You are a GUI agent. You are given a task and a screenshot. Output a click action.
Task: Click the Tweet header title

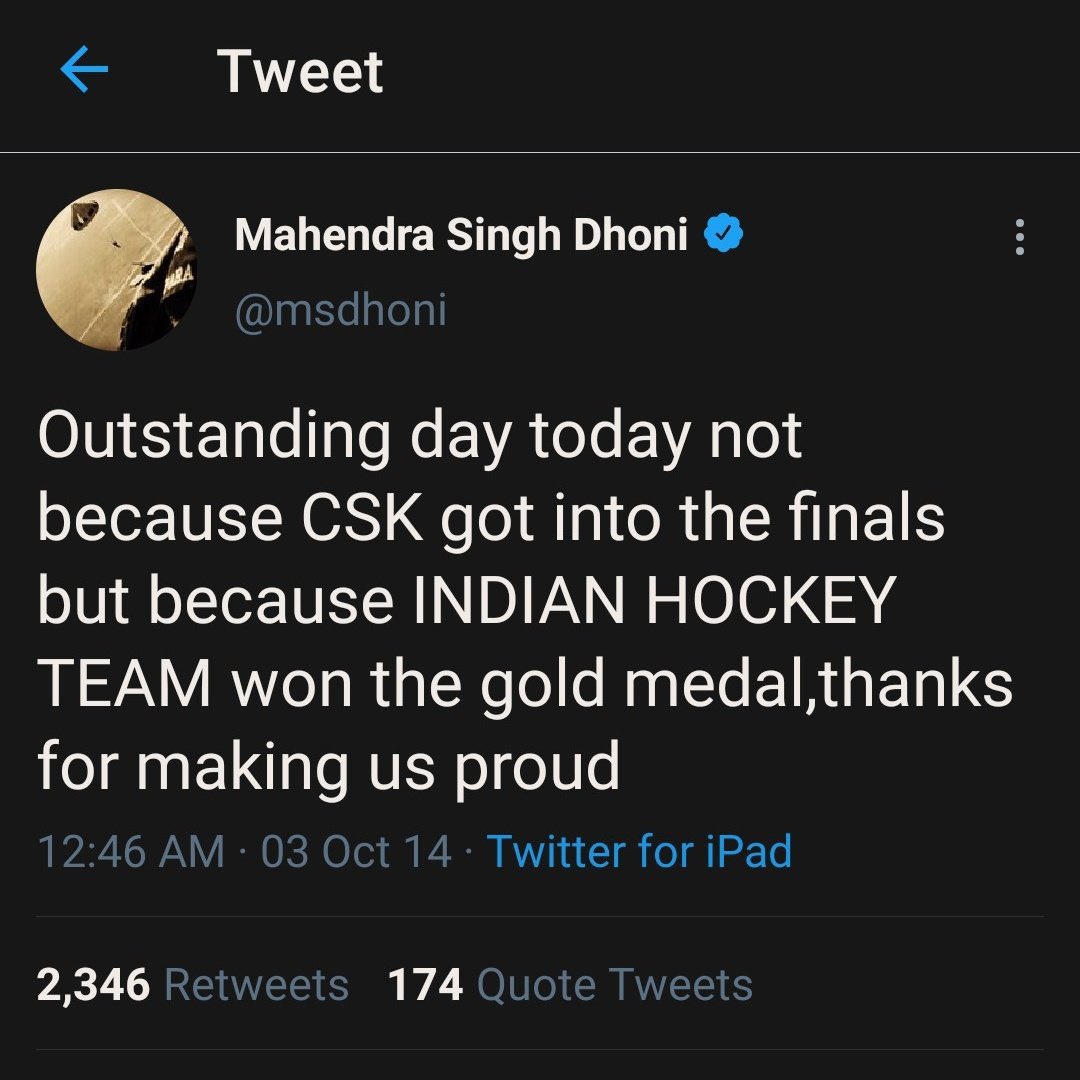(x=300, y=70)
